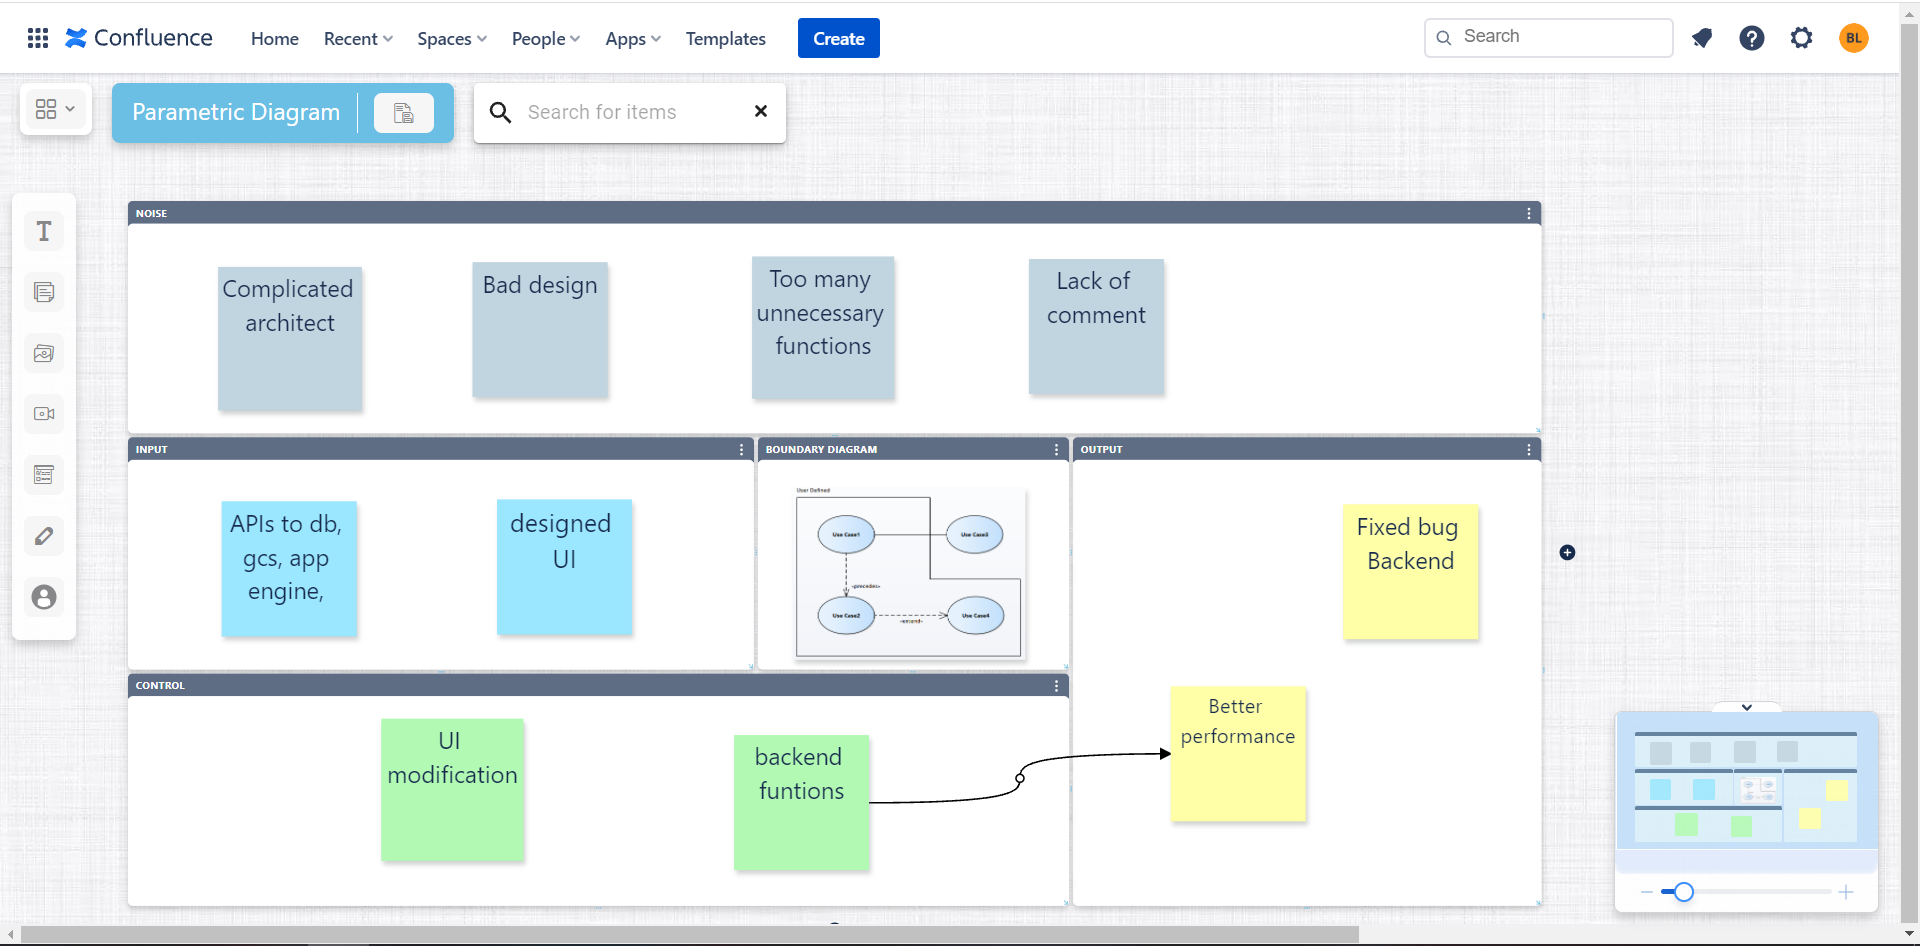This screenshot has width=1920, height=946.
Task: Select the video camera tool
Action: (x=44, y=414)
